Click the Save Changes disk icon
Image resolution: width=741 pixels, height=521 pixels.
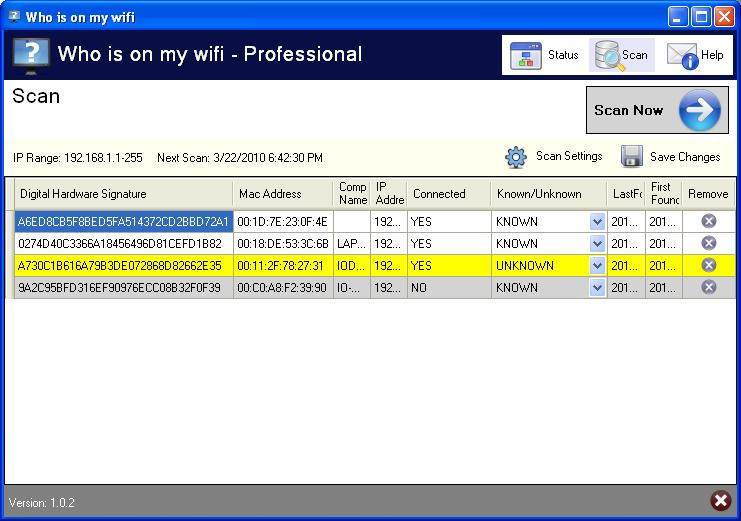(631, 157)
